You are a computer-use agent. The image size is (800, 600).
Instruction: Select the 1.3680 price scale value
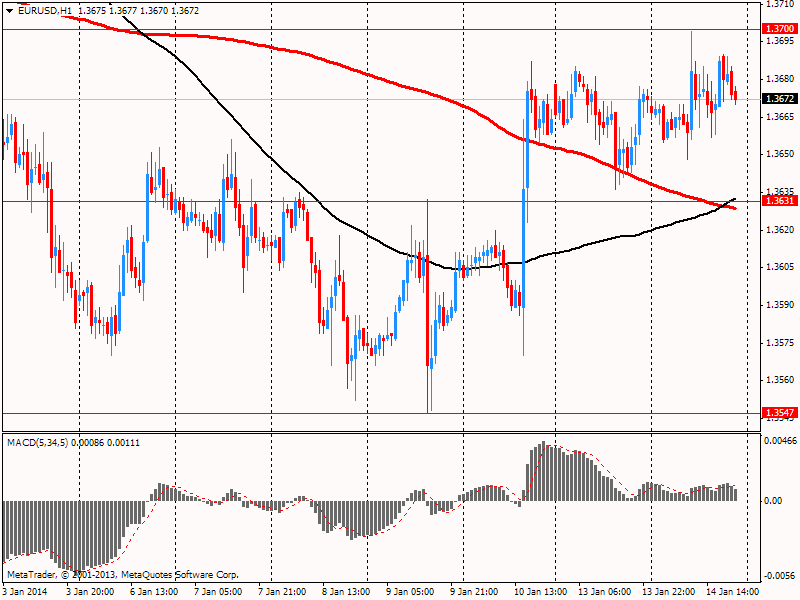click(780, 79)
